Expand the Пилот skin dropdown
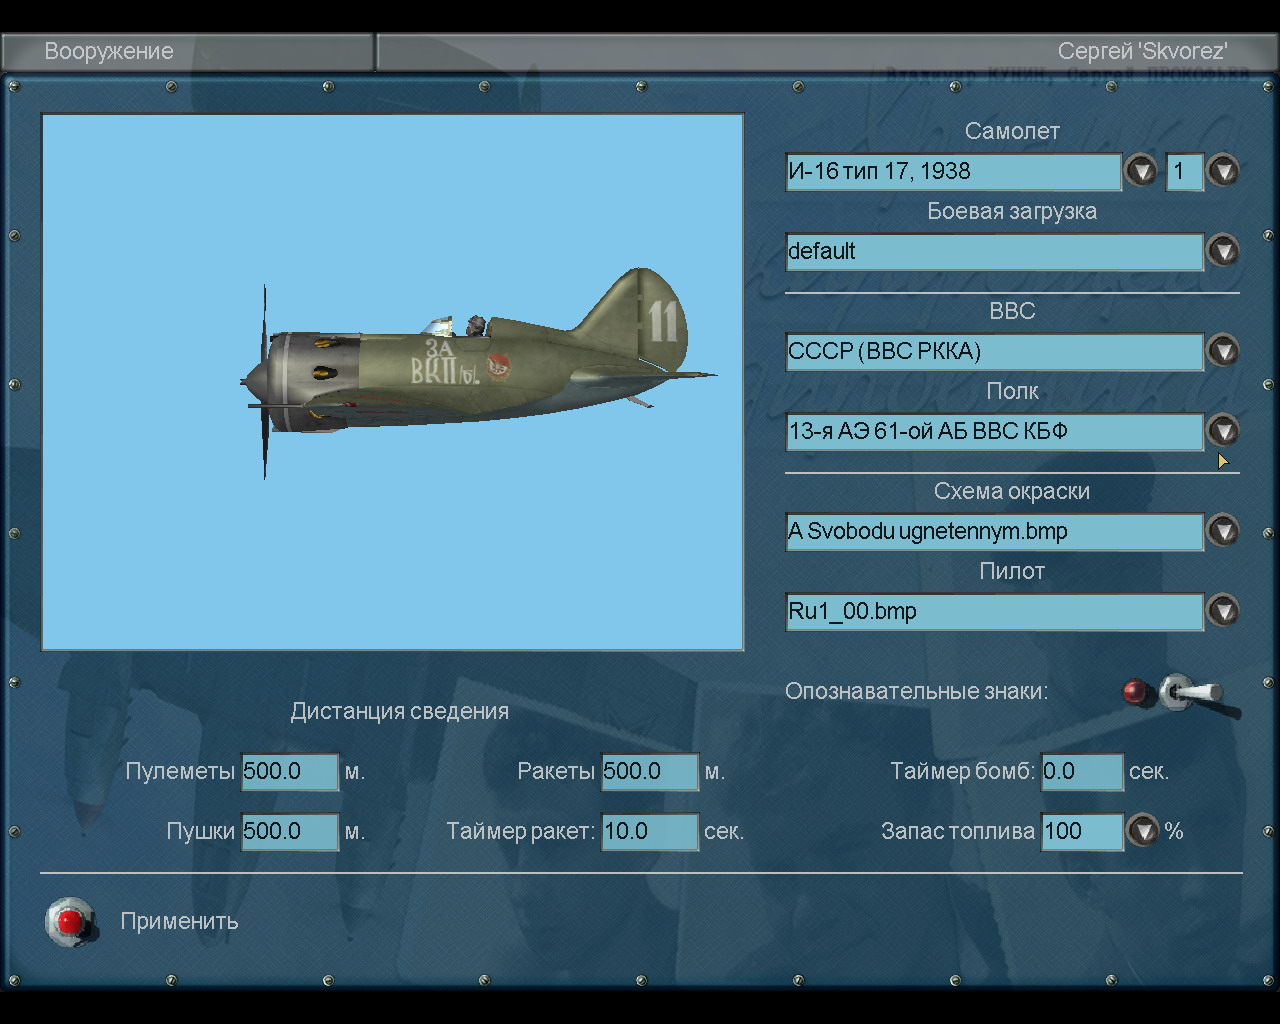Screen dimensions: 1280x1024 tap(1222, 611)
